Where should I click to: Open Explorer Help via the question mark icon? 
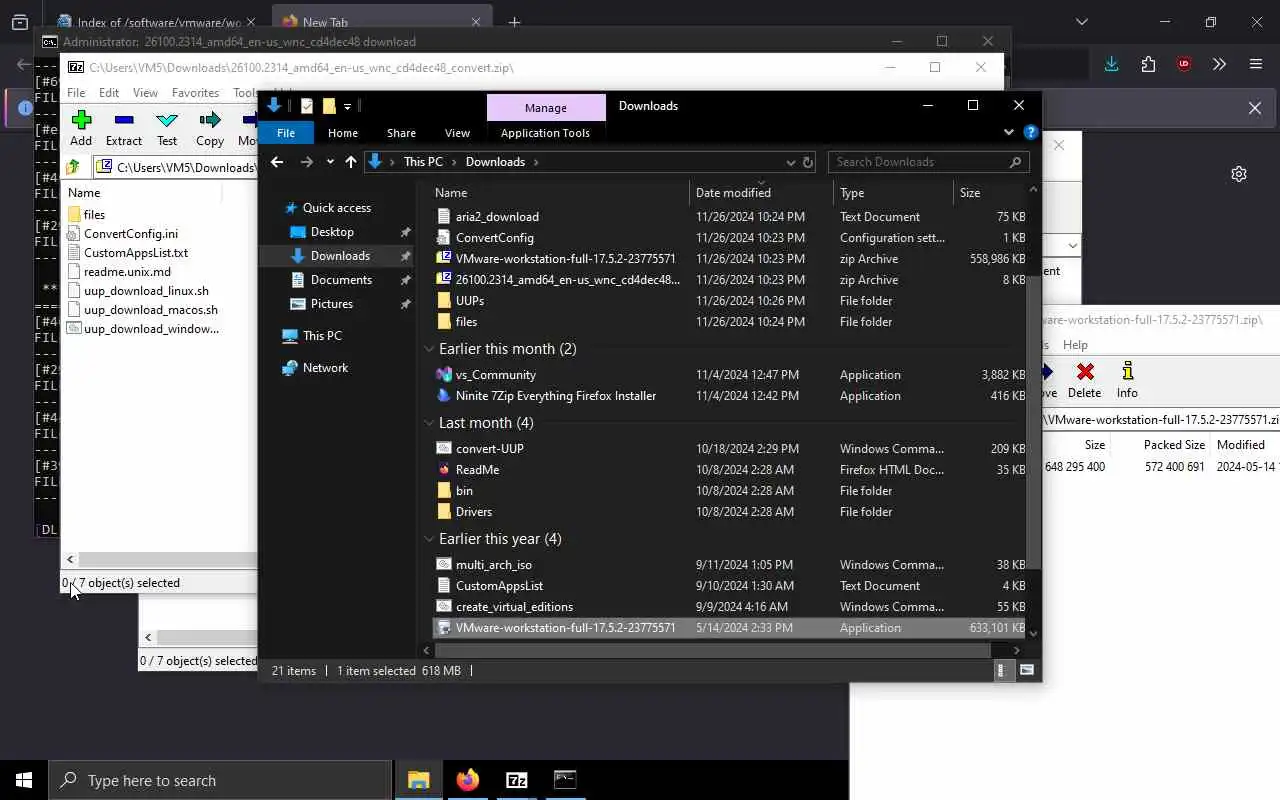(1031, 132)
